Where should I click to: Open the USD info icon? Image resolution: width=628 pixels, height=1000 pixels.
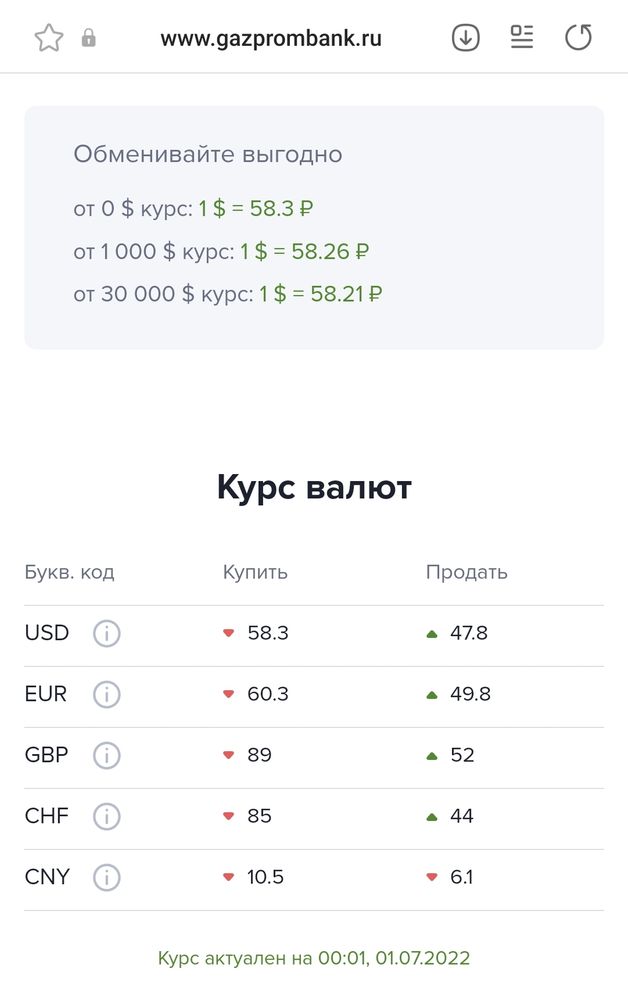pyautogui.click(x=106, y=634)
